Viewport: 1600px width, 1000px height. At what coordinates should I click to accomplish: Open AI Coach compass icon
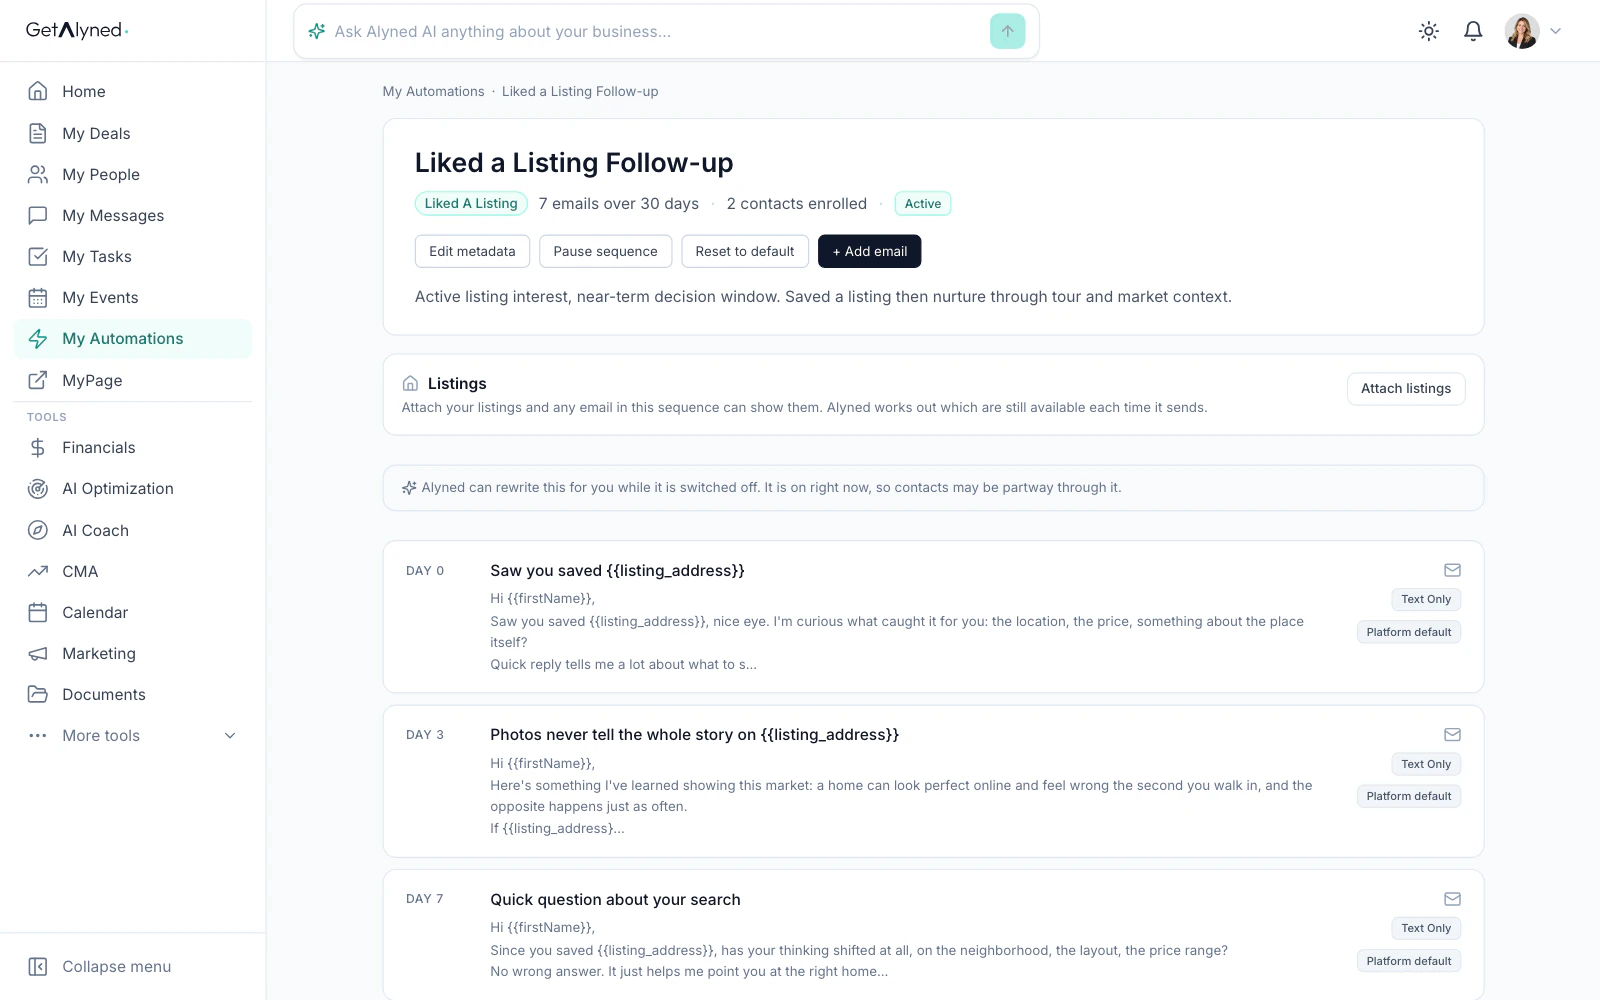click(x=38, y=530)
